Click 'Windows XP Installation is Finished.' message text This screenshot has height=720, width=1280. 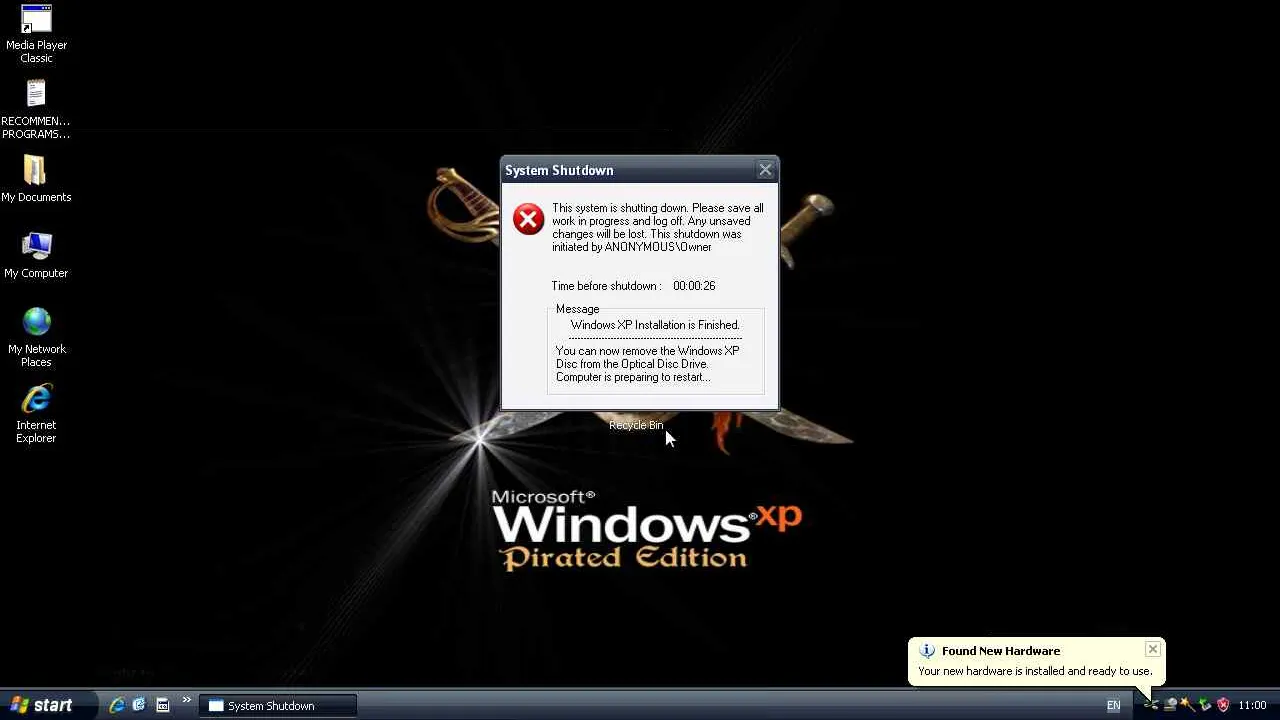tap(655, 325)
